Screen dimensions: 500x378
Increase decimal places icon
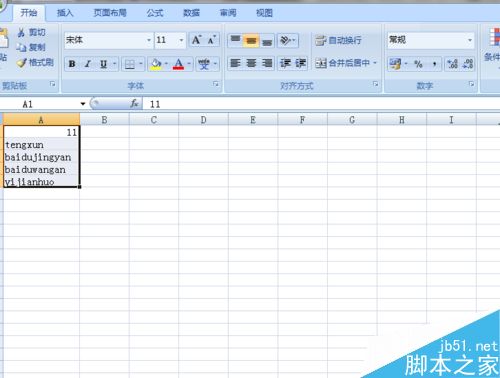pos(452,64)
